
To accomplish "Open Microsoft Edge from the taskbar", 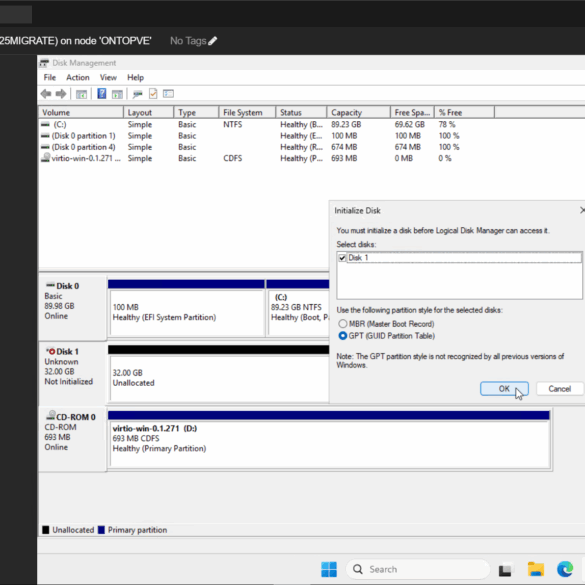I will click(x=565, y=569).
